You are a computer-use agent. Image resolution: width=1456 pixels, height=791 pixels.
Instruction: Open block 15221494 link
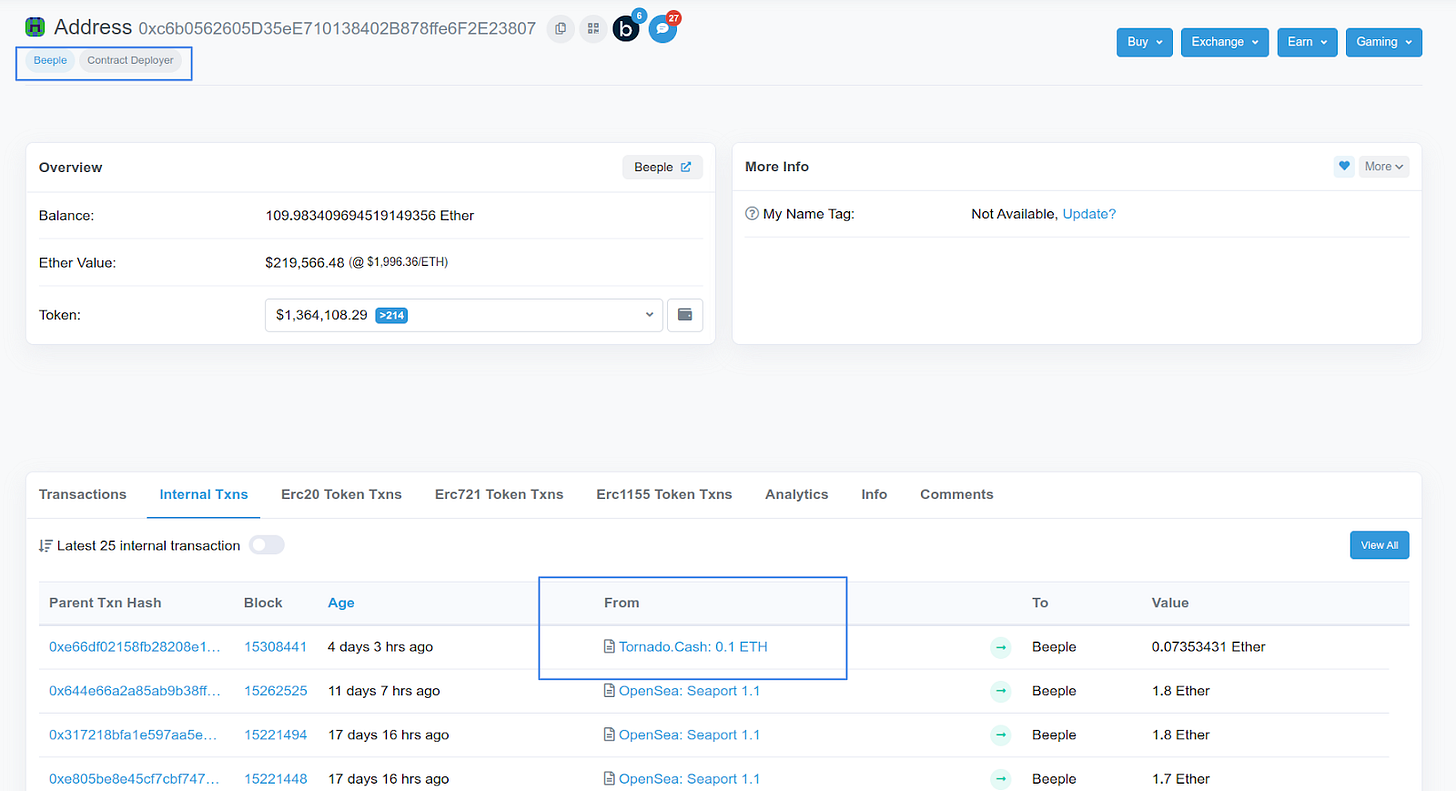276,735
